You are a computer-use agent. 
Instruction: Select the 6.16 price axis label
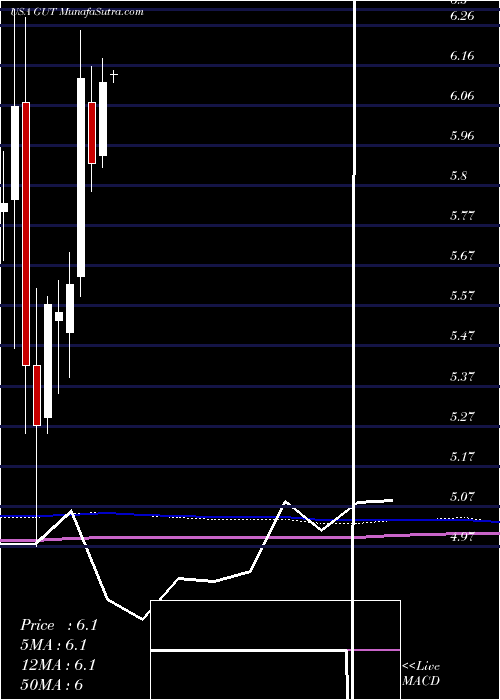pyautogui.click(x=463, y=56)
